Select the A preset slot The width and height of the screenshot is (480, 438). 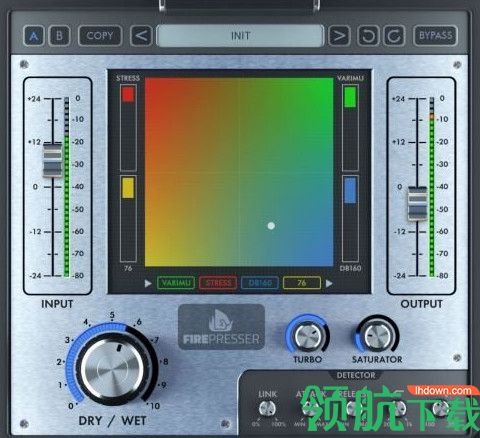pyautogui.click(x=33, y=35)
